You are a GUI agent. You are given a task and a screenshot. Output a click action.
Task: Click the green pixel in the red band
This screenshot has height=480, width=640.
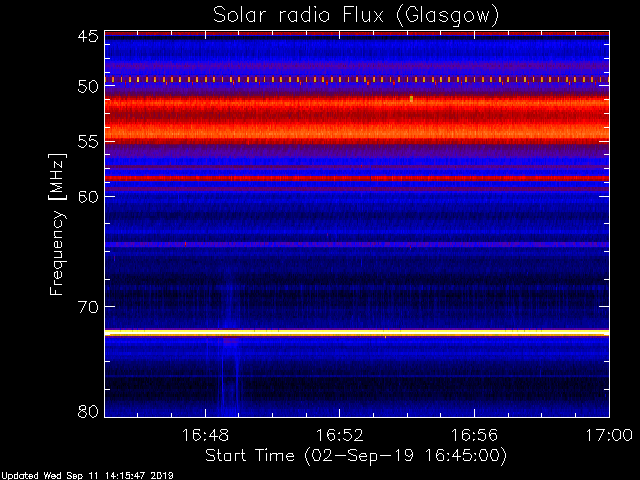coord(411,99)
